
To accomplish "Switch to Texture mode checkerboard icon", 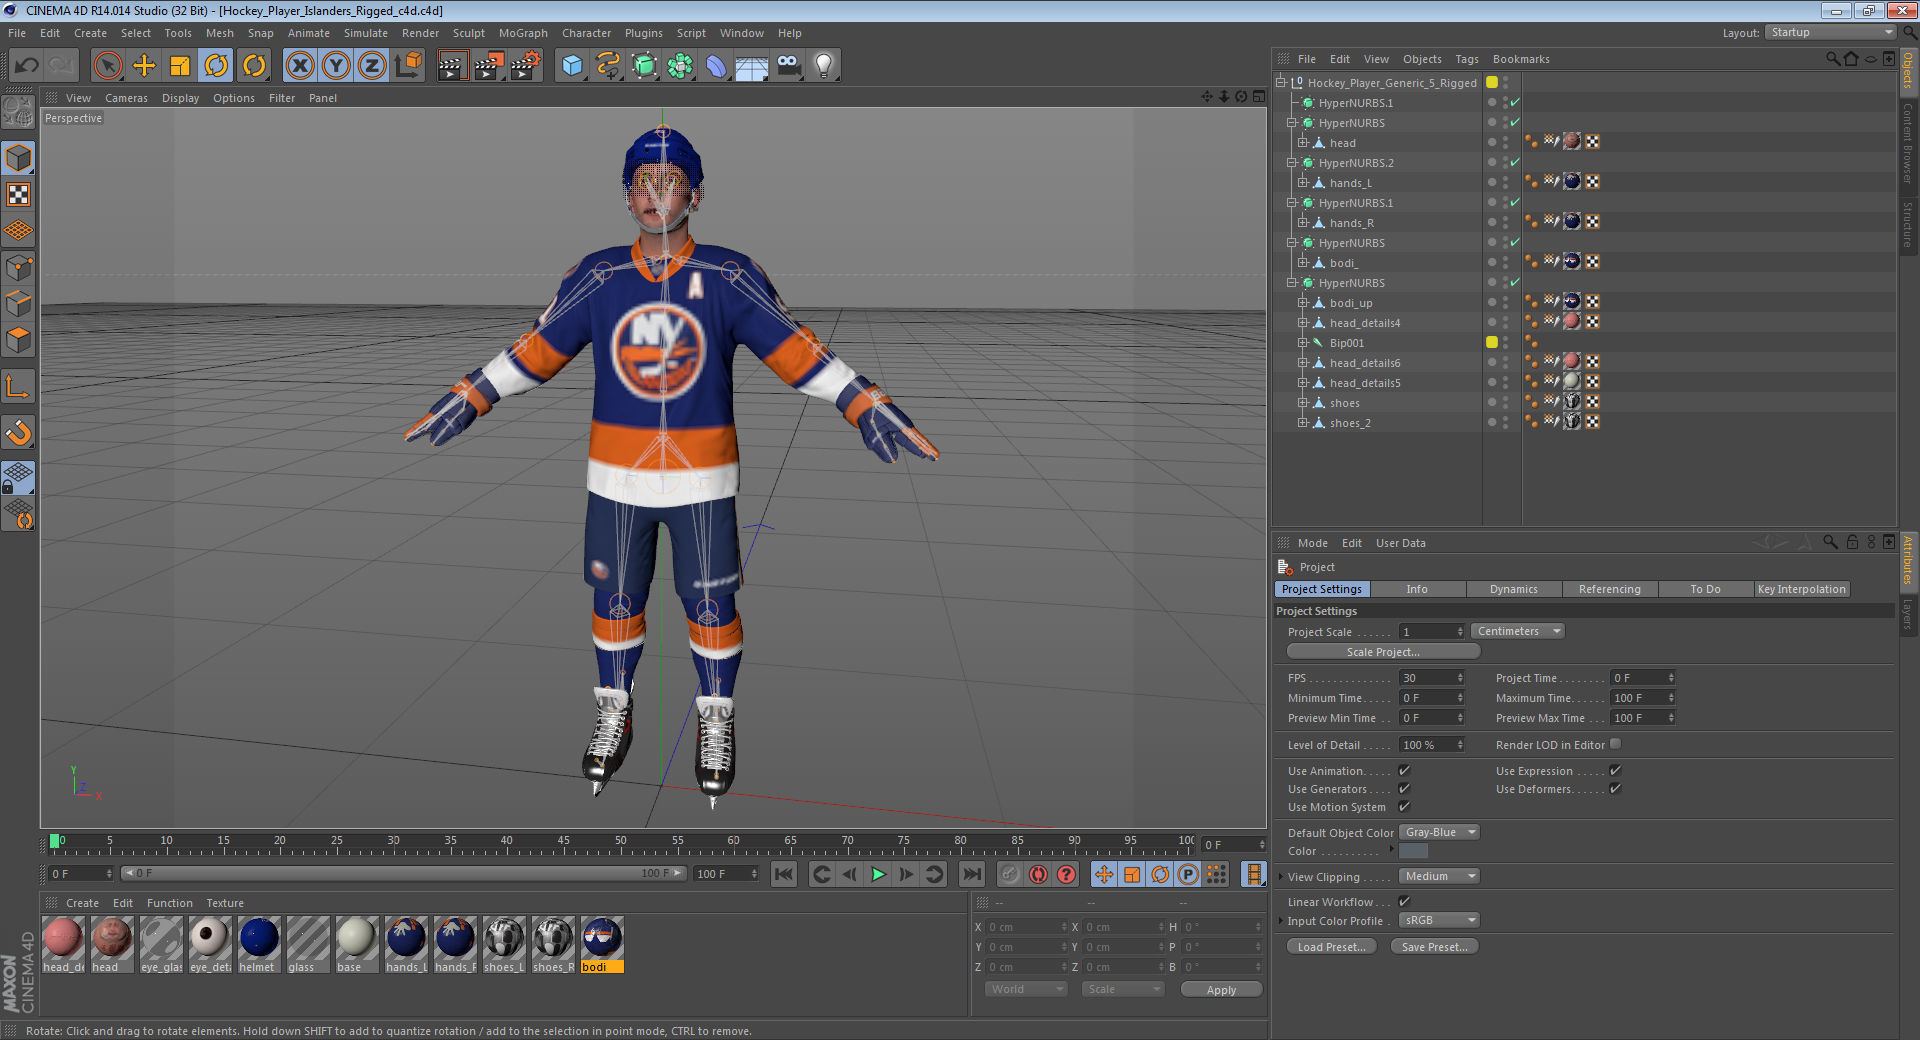I will [x=19, y=195].
